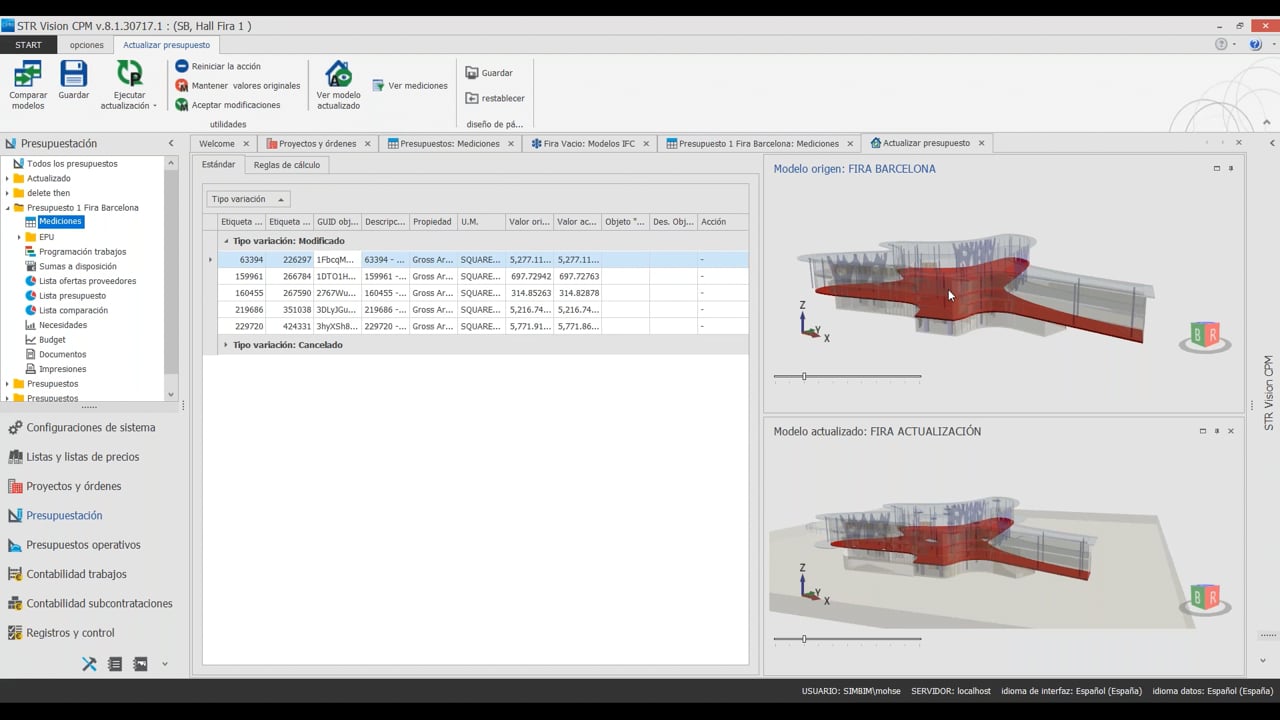1280x720 pixels.
Task: Click the Comparar modelos icon
Action: (28, 85)
